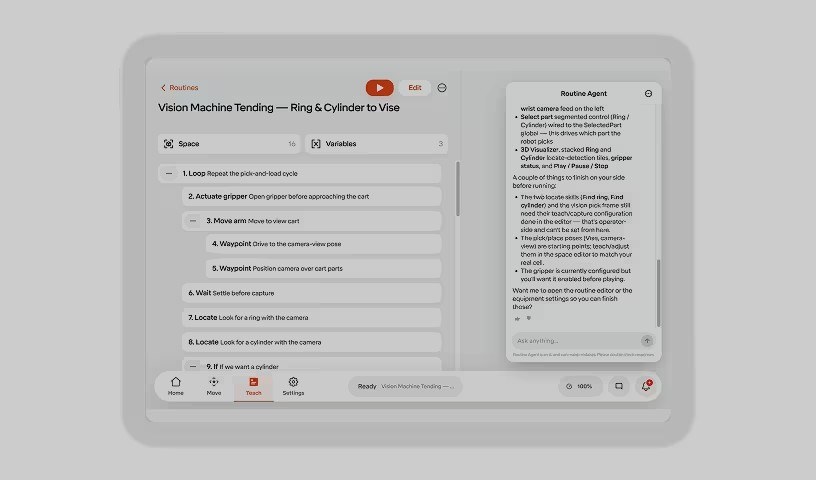816x480 pixels.
Task: Click the Variables [x] icon
Action: point(316,144)
